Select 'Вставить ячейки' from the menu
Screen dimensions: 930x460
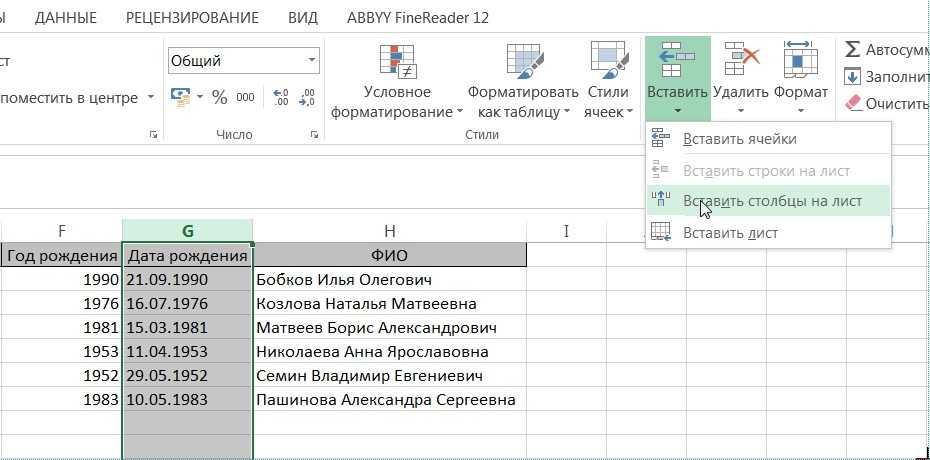[739, 139]
